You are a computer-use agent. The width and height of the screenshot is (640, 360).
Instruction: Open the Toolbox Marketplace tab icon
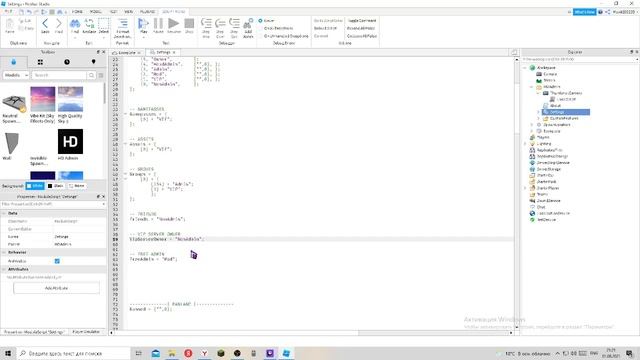[x=14, y=62]
